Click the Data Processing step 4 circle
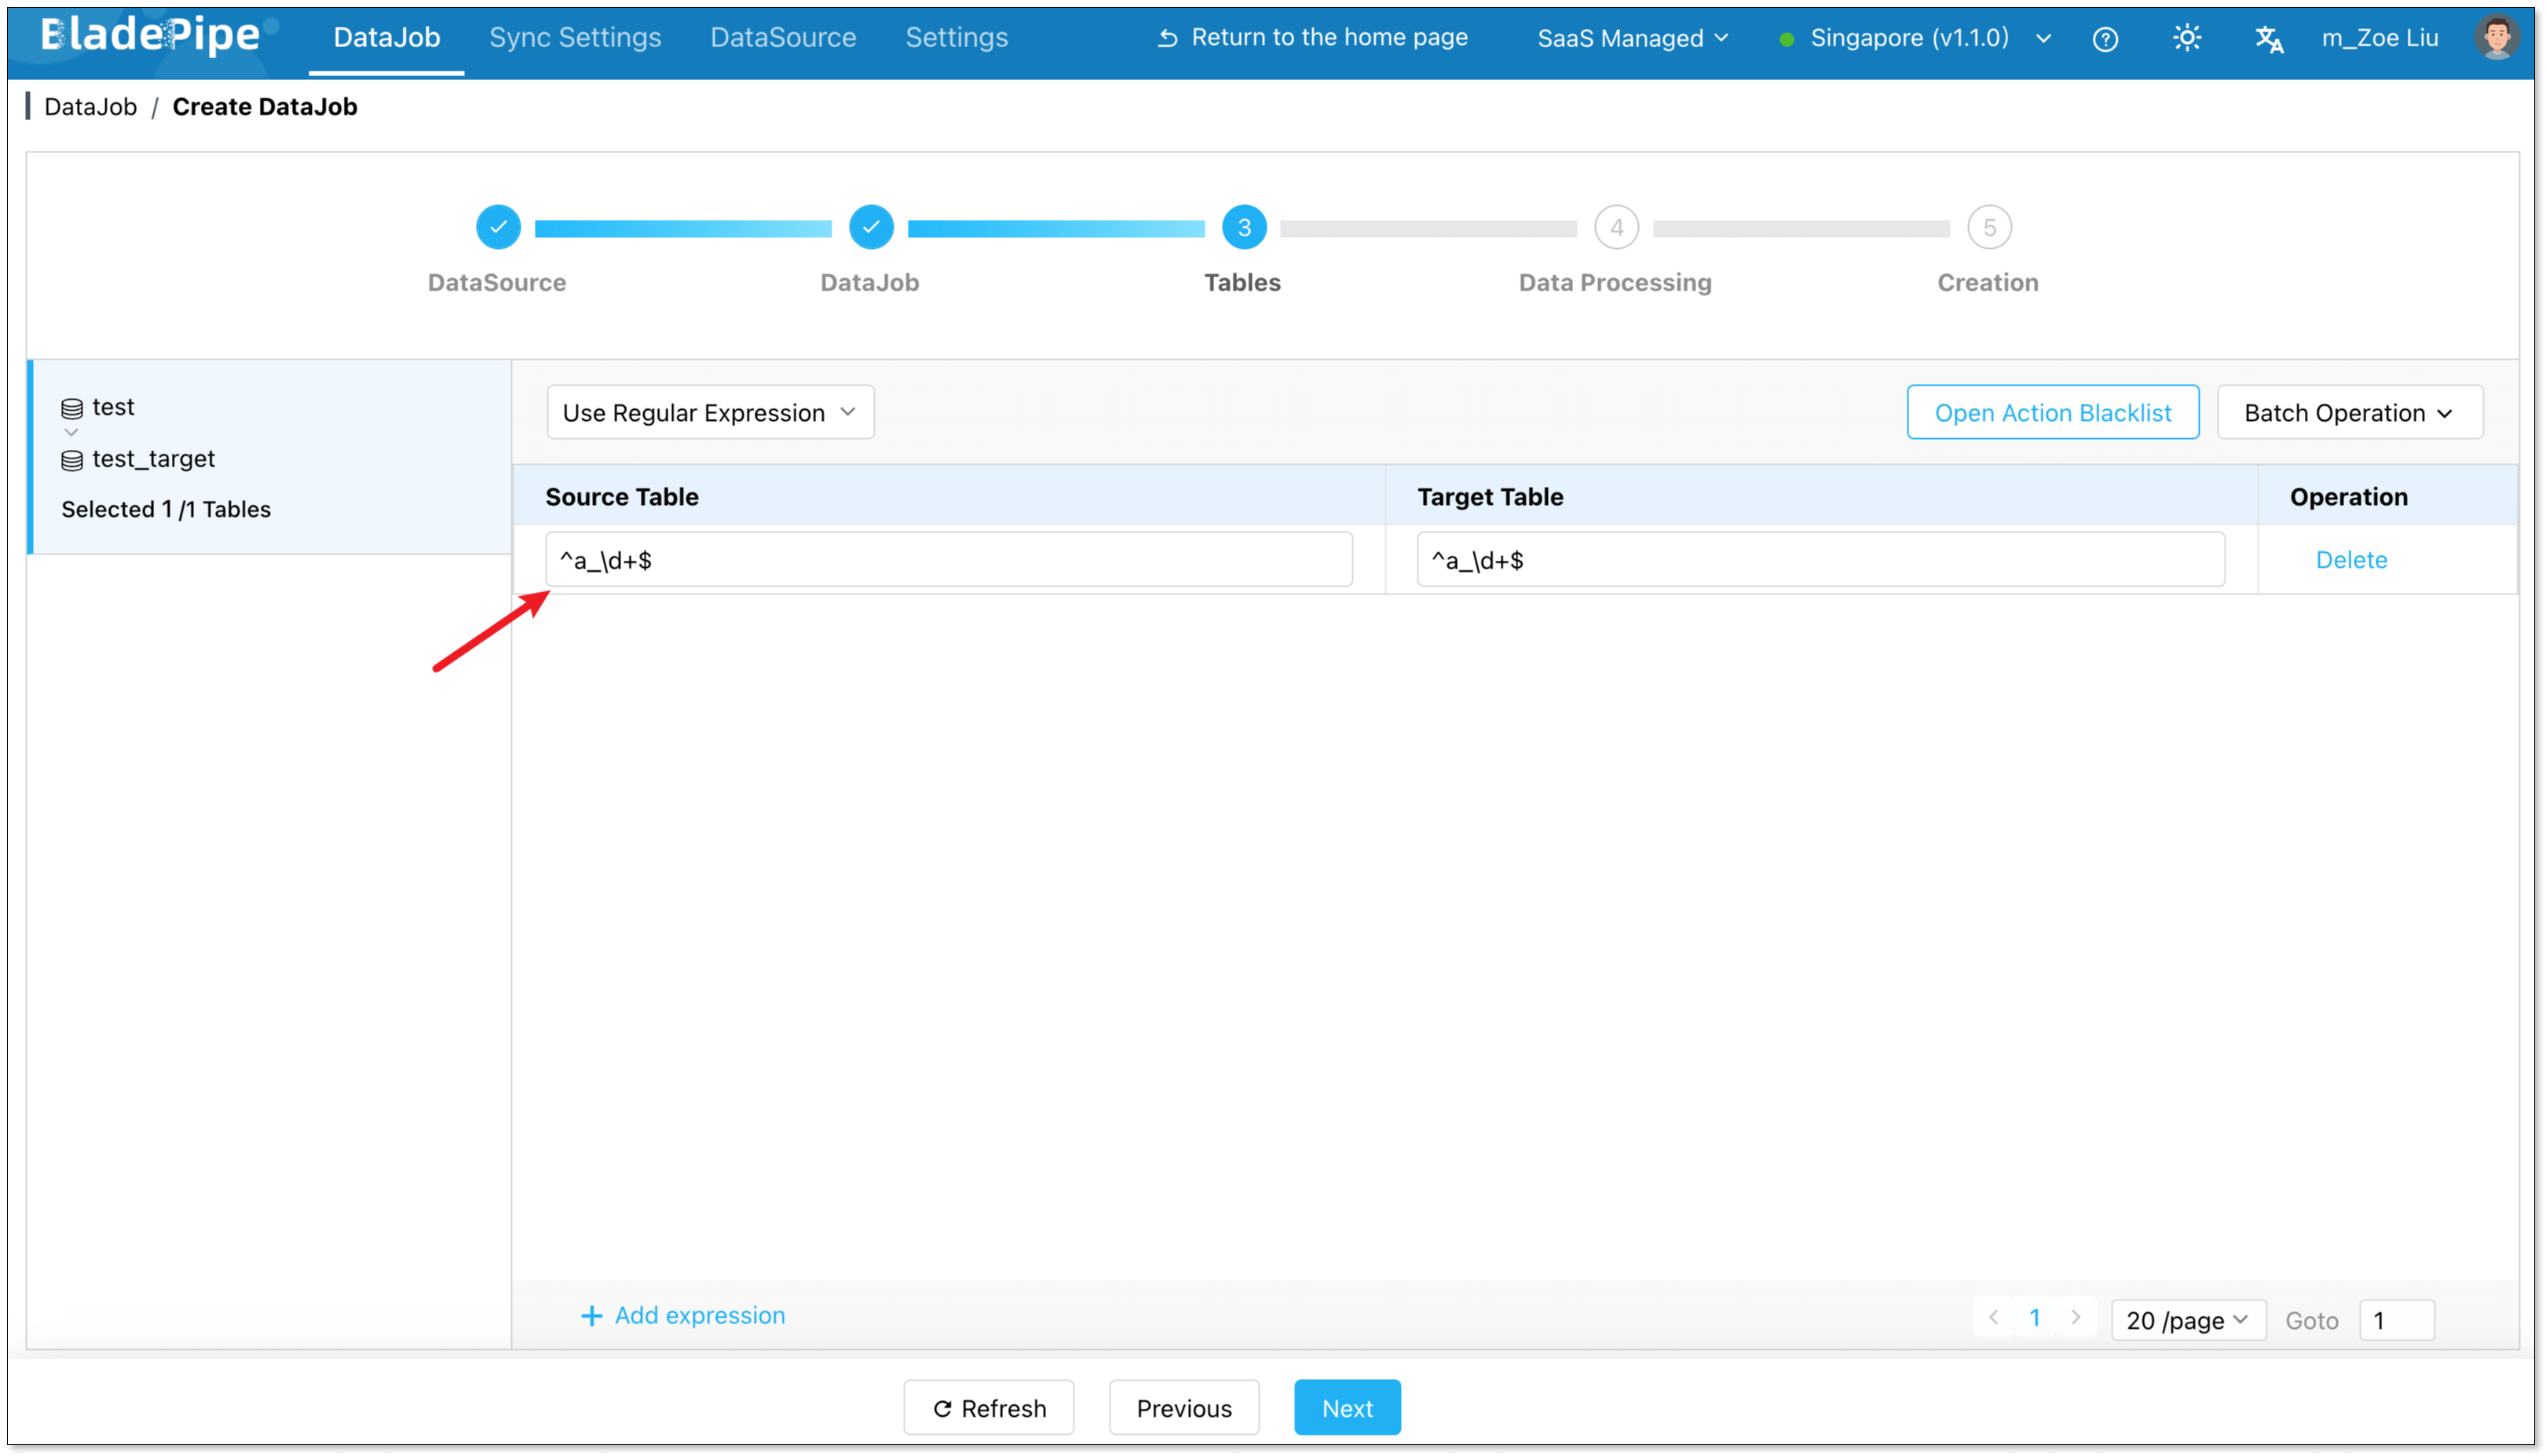The height and width of the screenshot is (1456, 2546). pos(1616,227)
